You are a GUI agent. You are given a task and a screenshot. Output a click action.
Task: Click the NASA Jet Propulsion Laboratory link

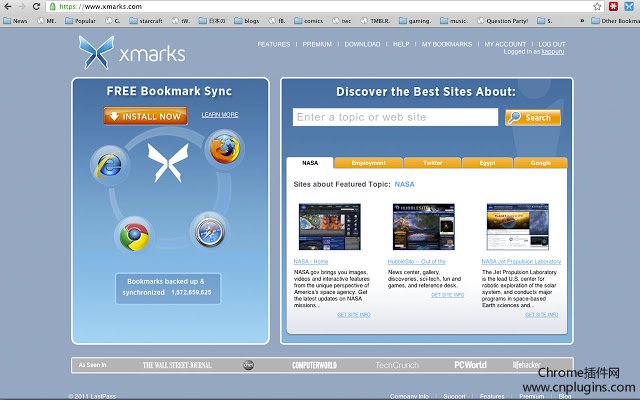click(x=521, y=261)
